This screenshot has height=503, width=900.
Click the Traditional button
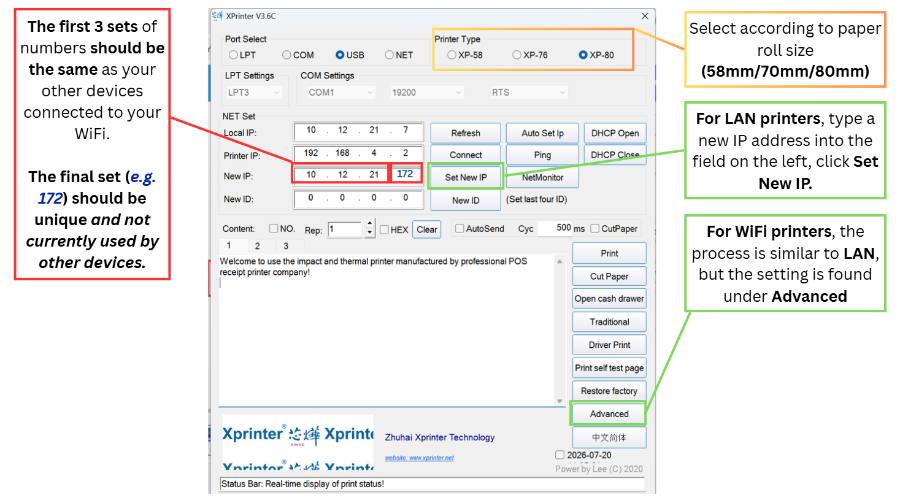[609, 322]
